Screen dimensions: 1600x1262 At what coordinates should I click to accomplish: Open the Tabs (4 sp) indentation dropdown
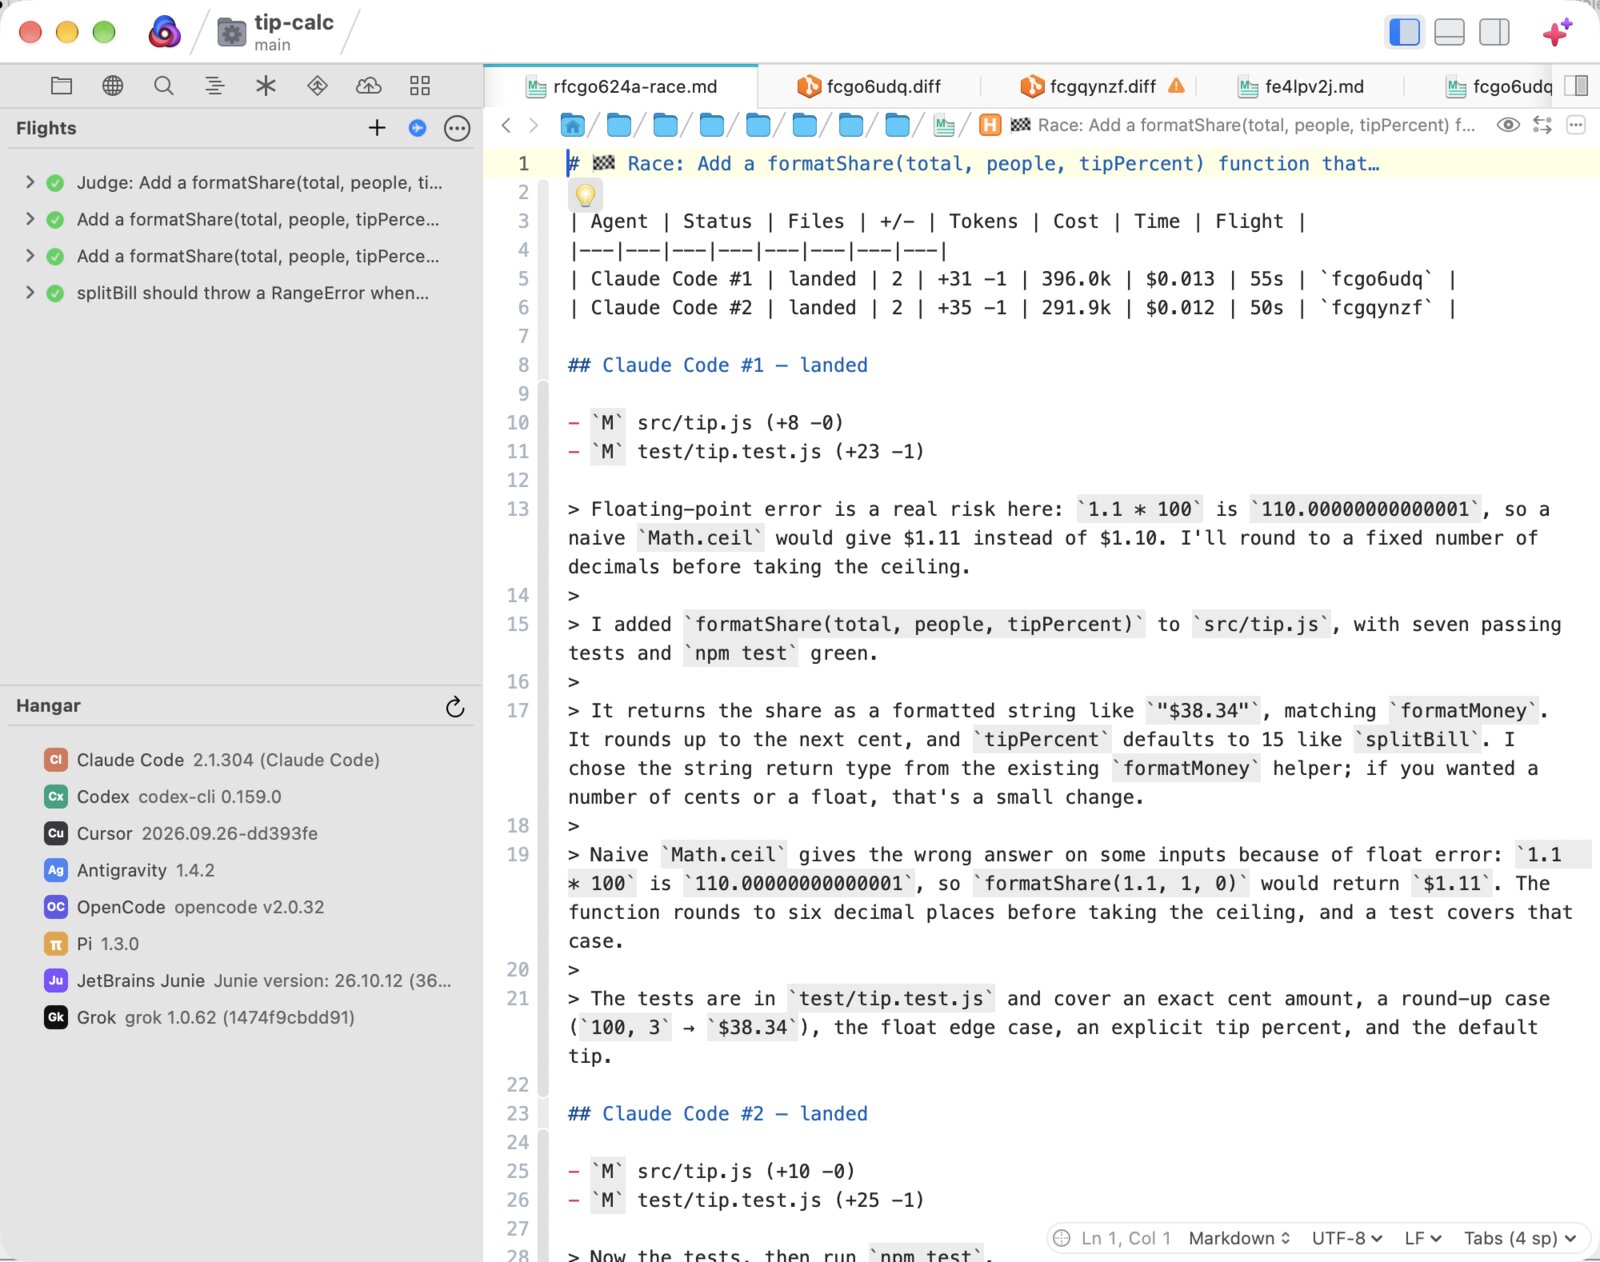[x=1520, y=1238]
